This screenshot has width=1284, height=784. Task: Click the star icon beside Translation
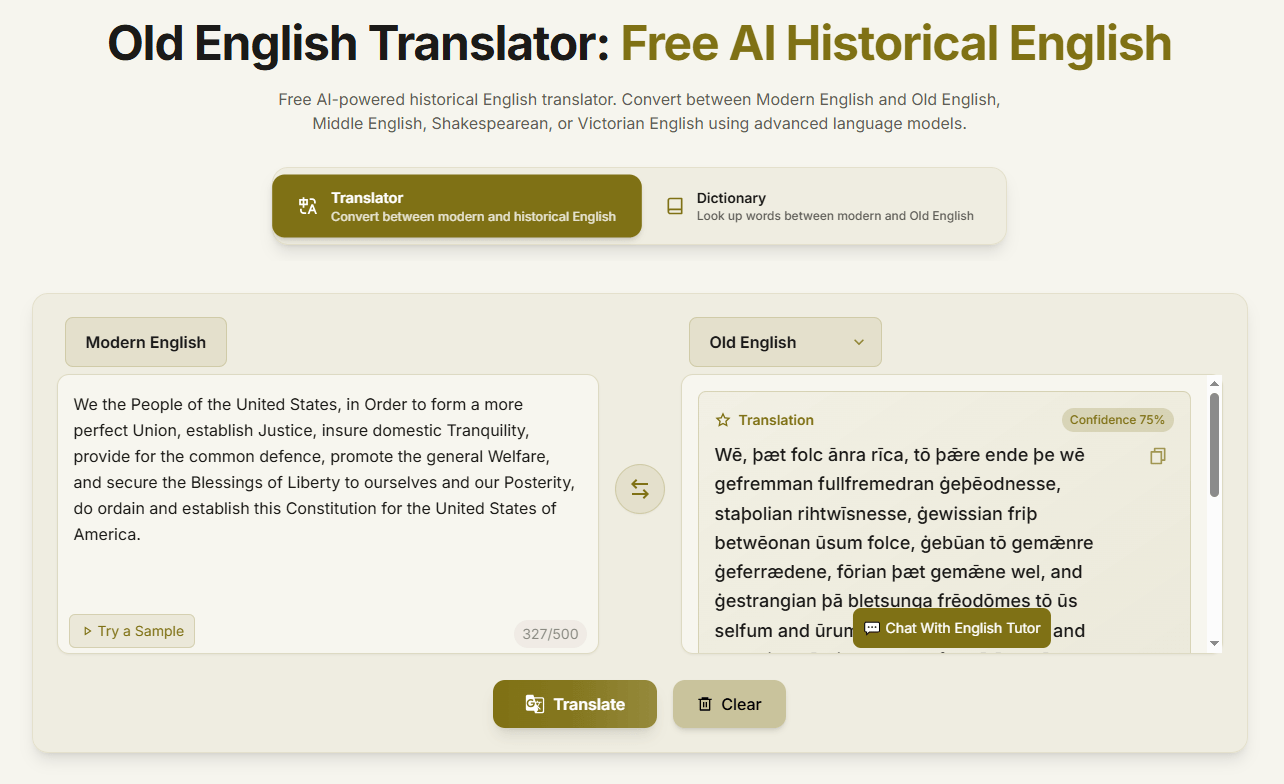coord(723,420)
